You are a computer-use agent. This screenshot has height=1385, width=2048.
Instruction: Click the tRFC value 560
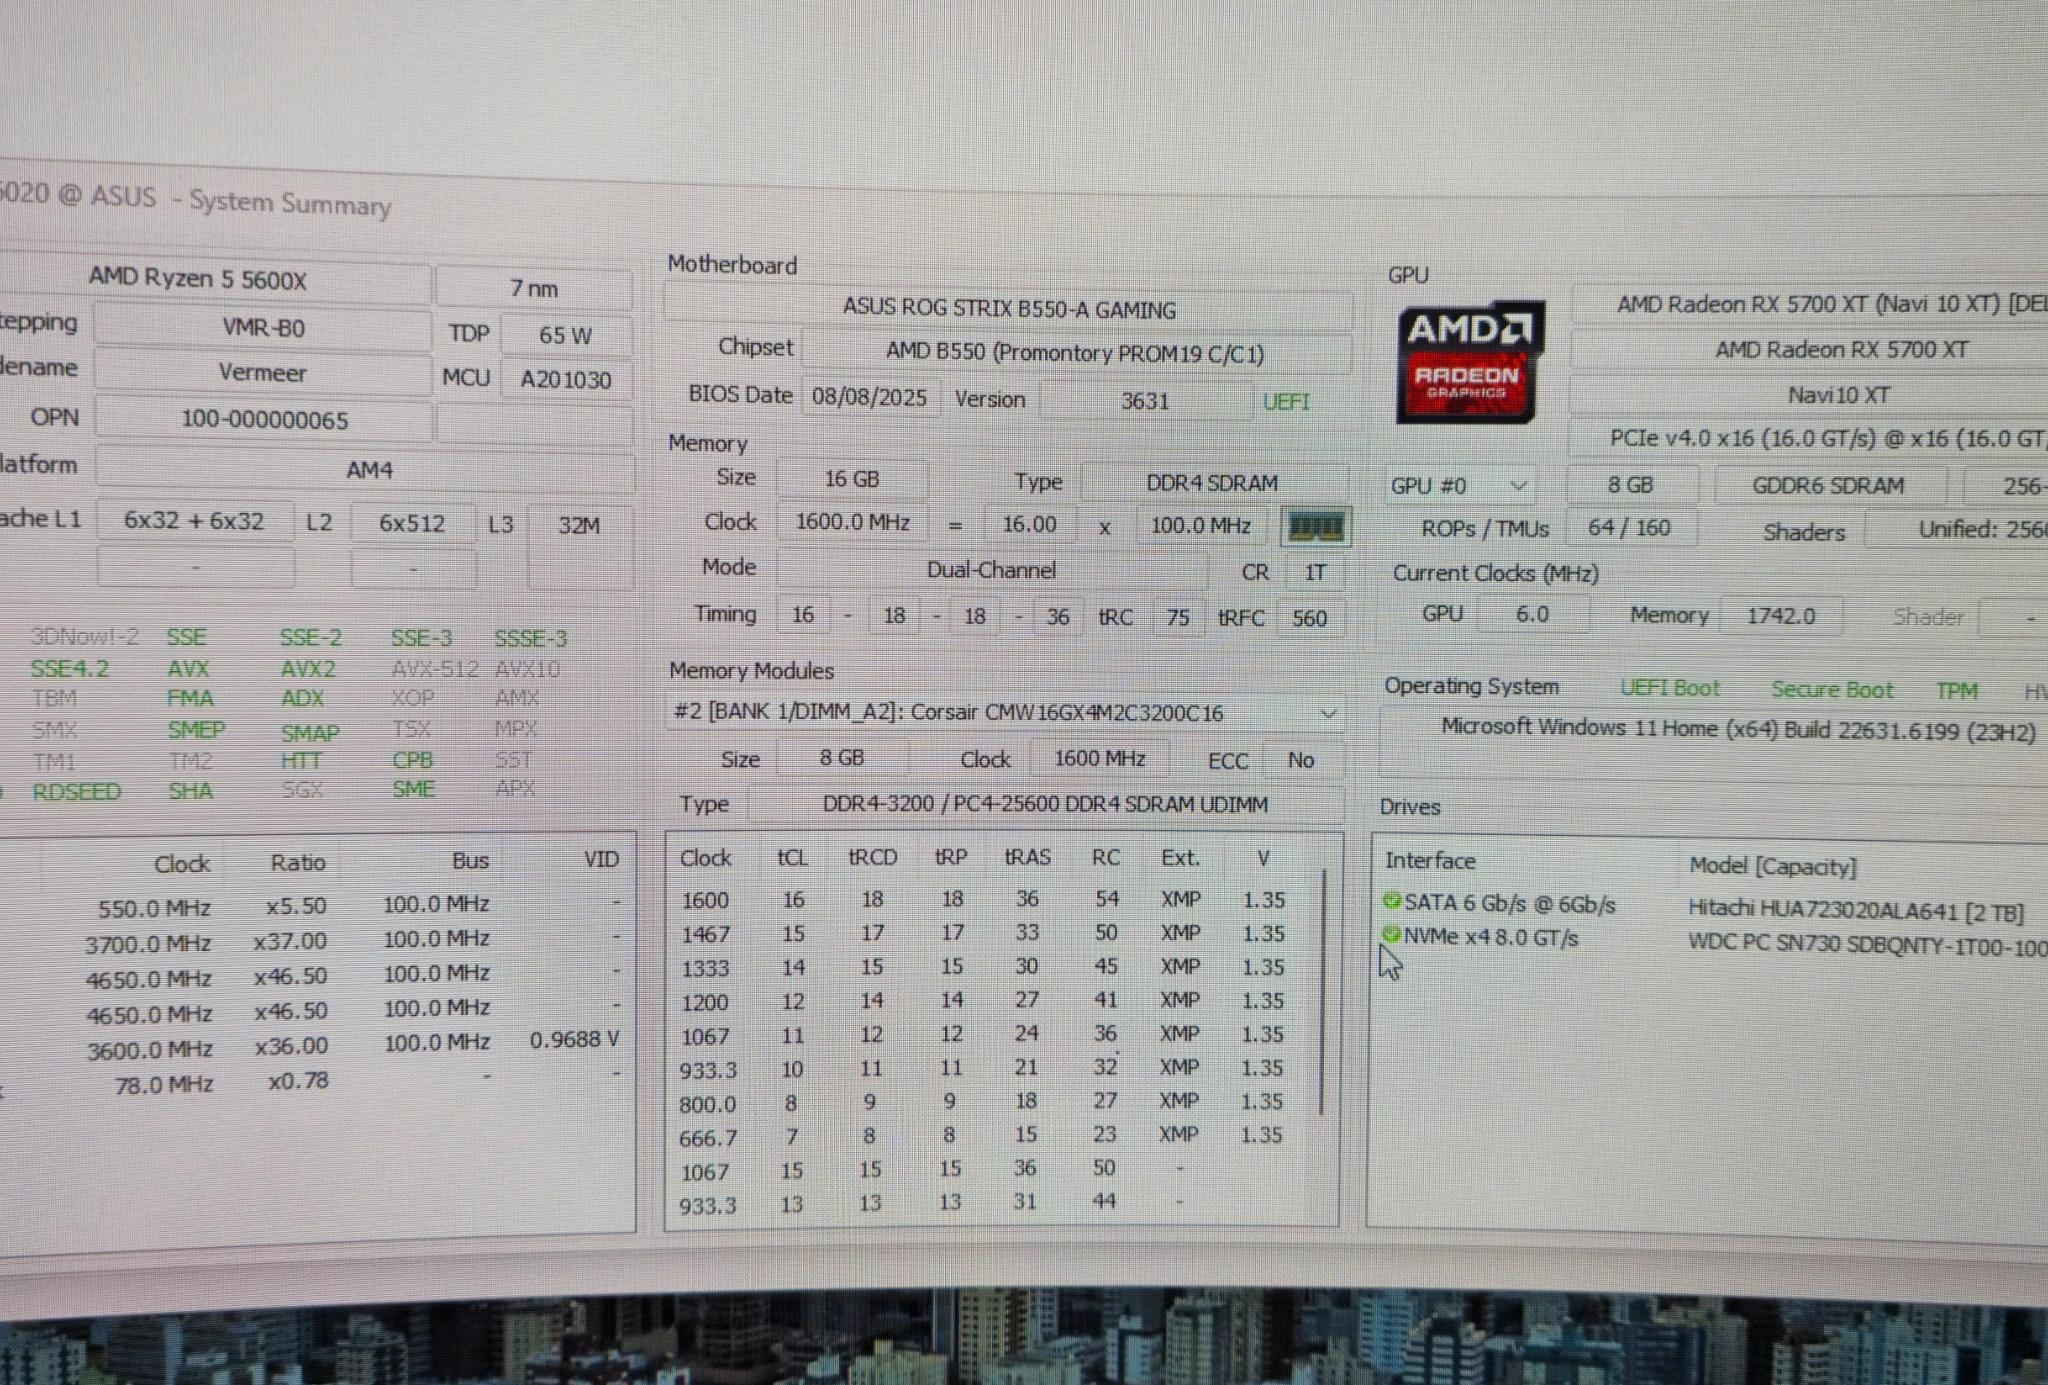click(1309, 618)
